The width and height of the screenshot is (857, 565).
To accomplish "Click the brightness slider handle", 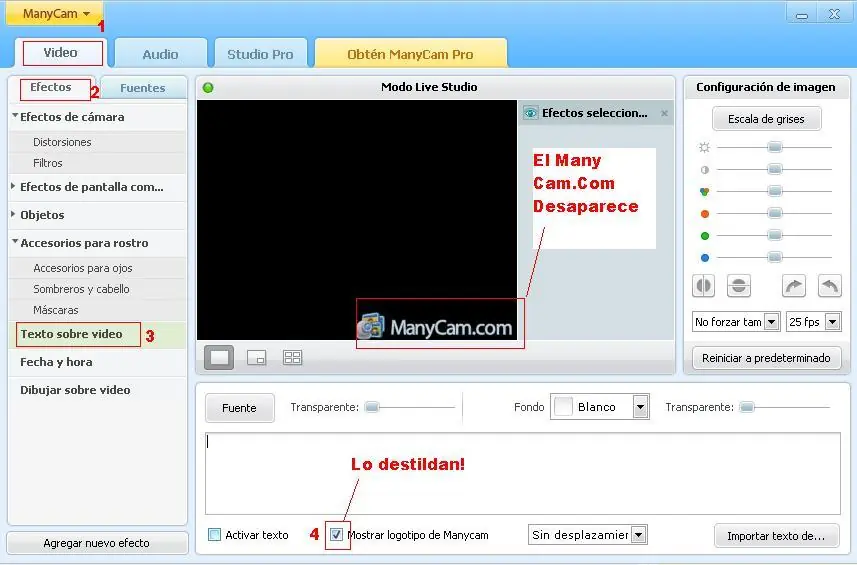I will (x=774, y=147).
